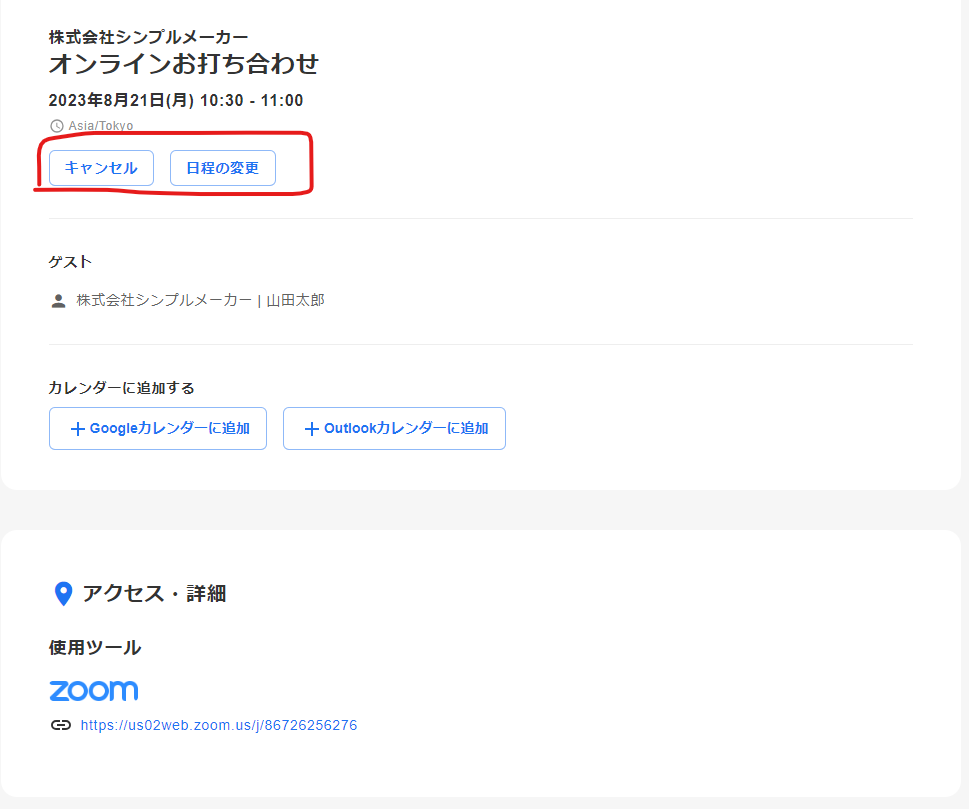
Task: Click the ゲスト section label
Action: click(x=70, y=262)
